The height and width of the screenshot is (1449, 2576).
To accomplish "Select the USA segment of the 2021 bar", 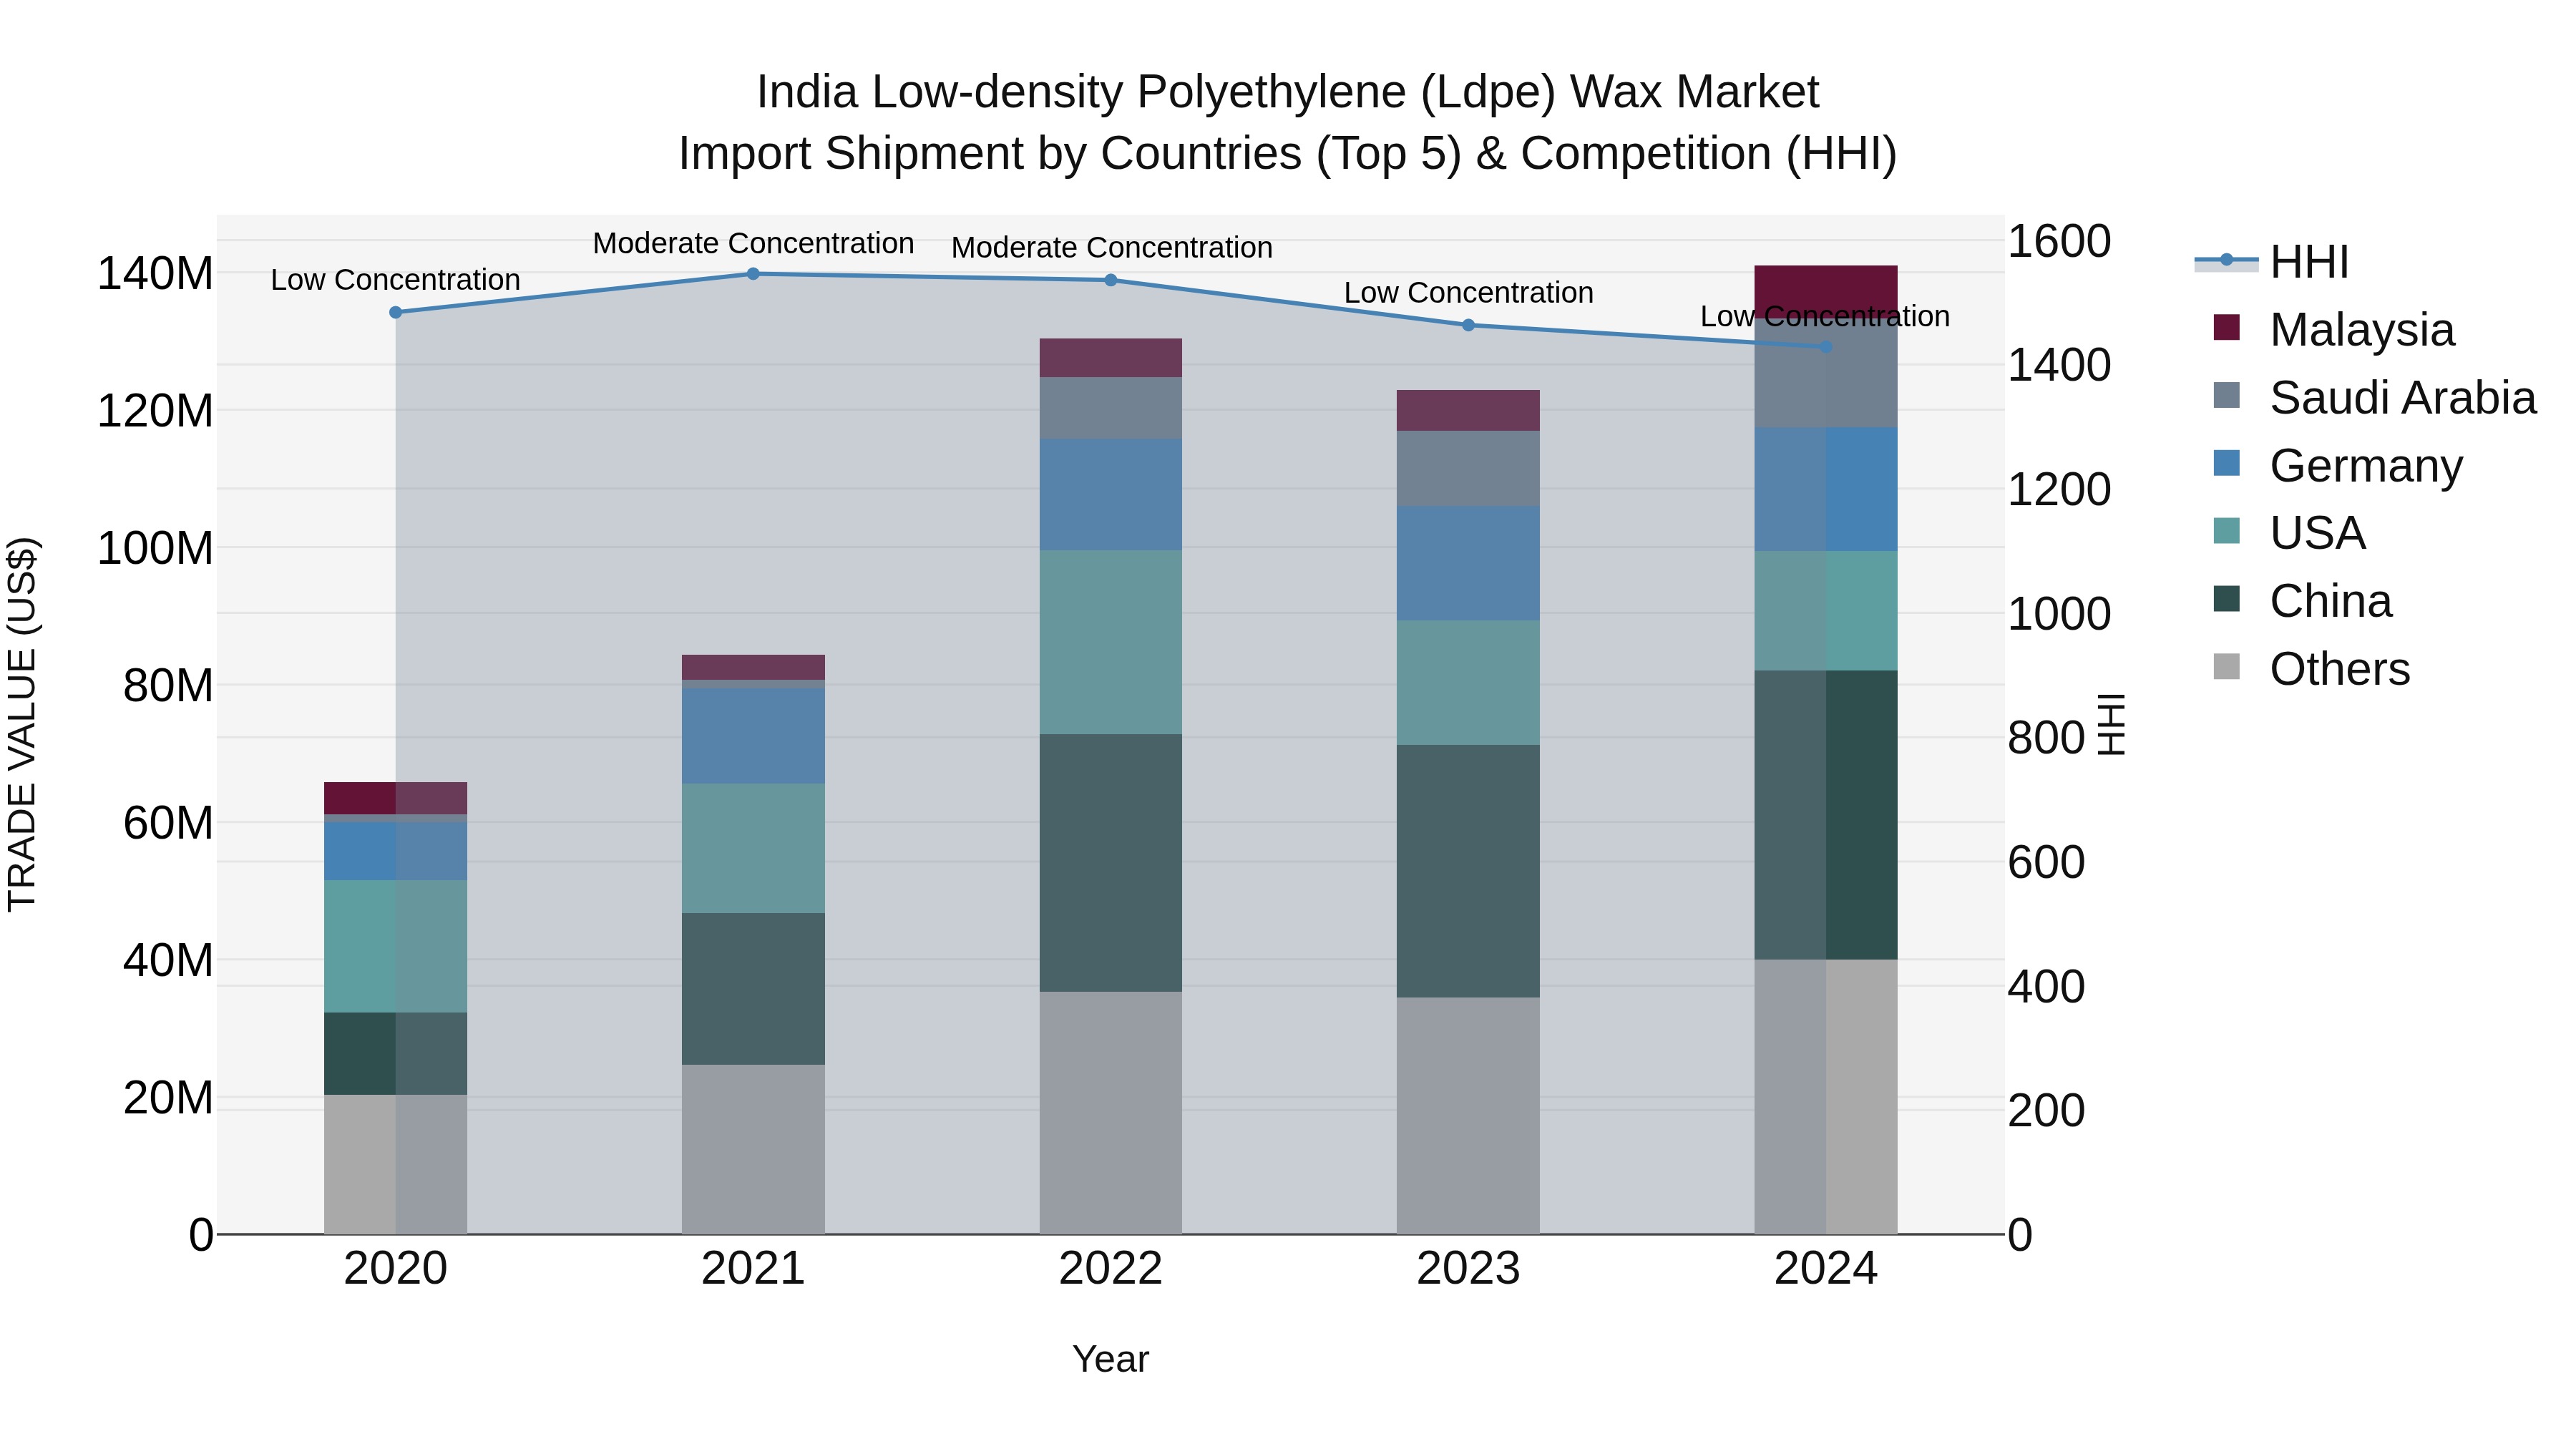I will click(754, 849).
